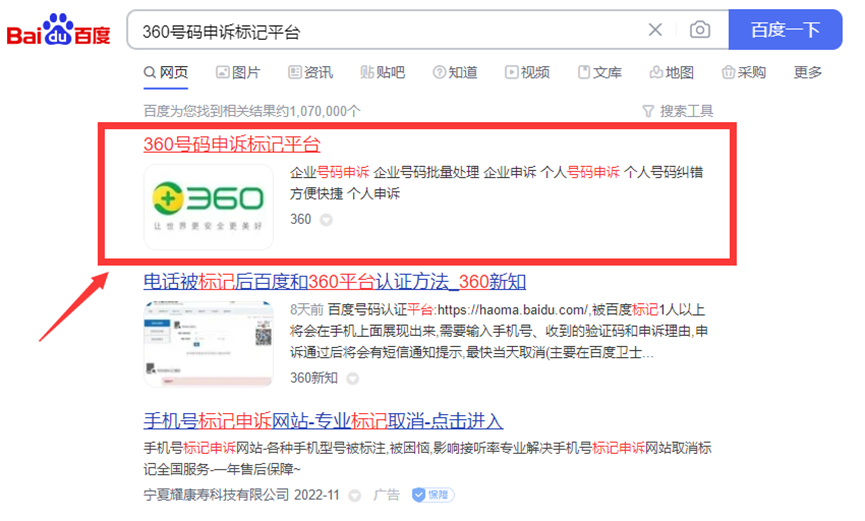The height and width of the screenshot is (521, 865).
Task: Focus the search input containing 360号码申诉标记平台
Action: (x=386, y=31)
